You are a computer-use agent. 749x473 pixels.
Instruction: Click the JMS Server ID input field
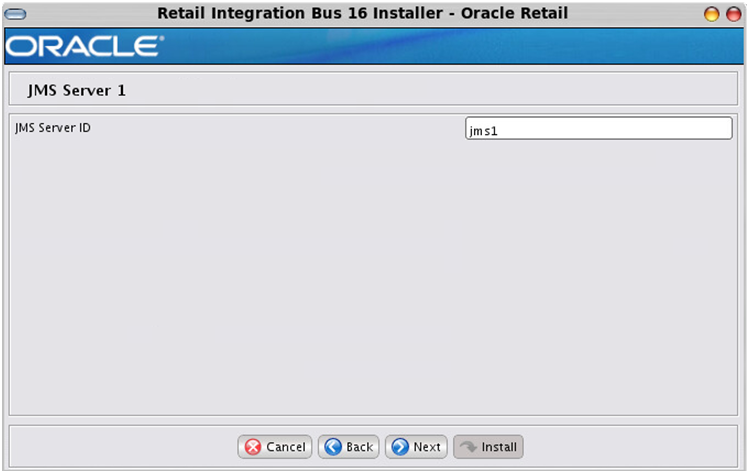coord(599,129)
